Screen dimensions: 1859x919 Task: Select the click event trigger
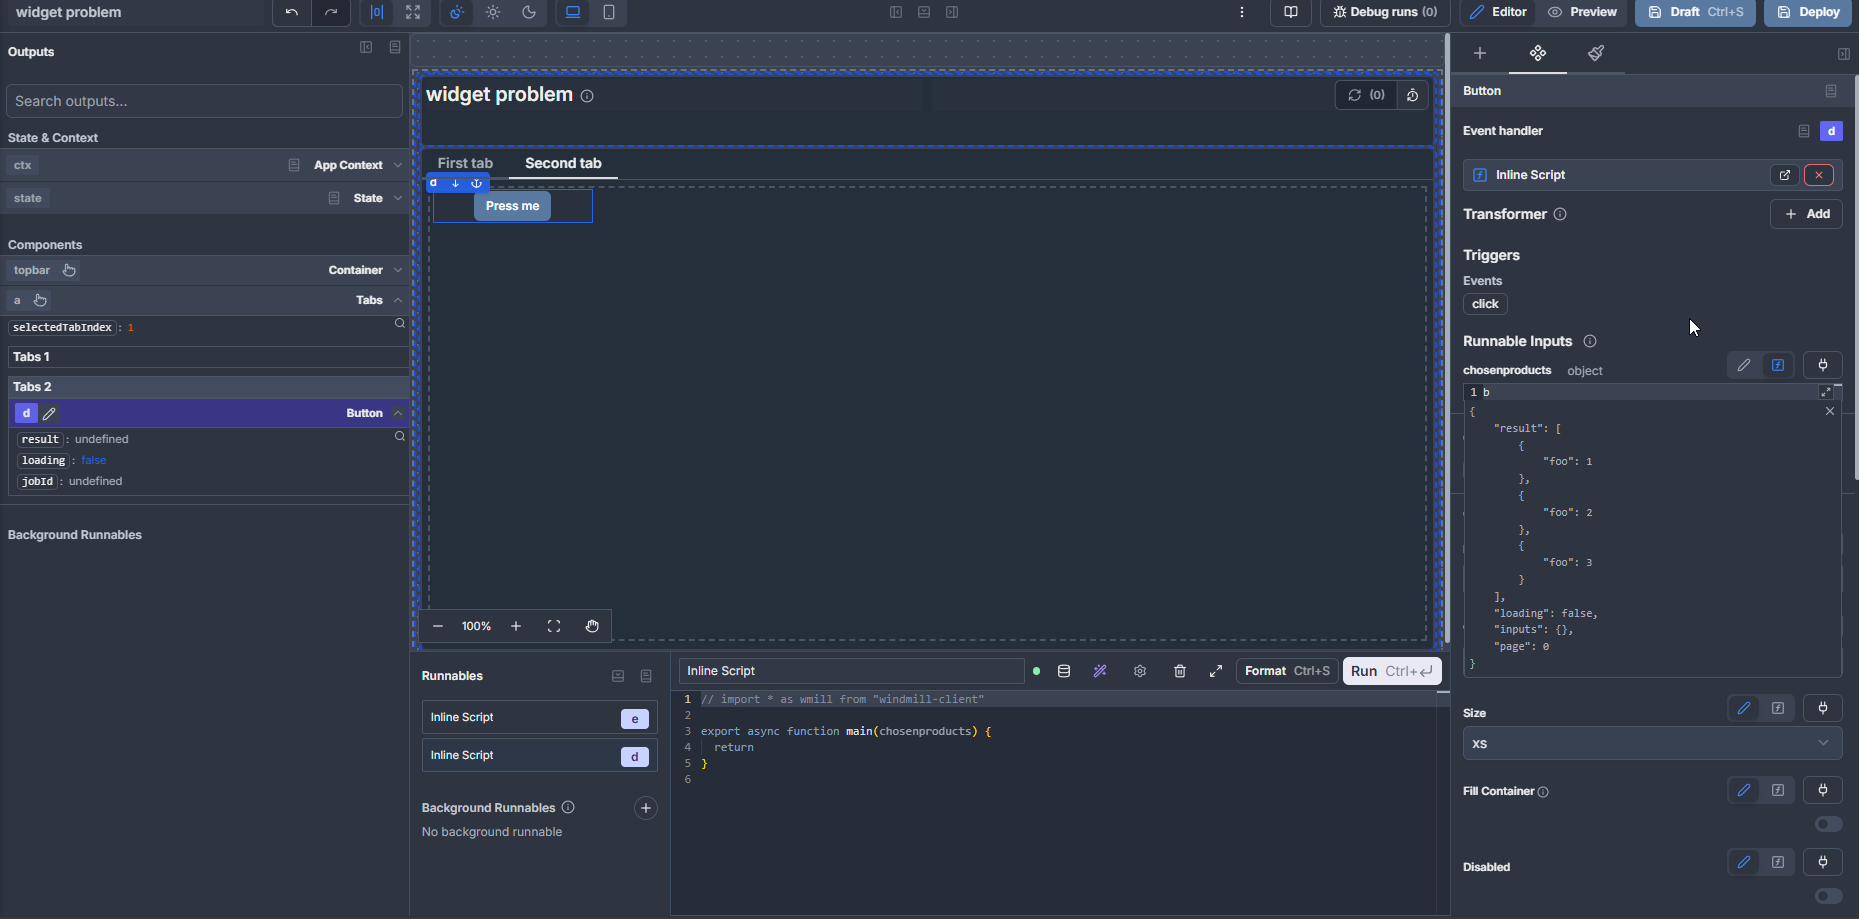tap(1485, 304)
